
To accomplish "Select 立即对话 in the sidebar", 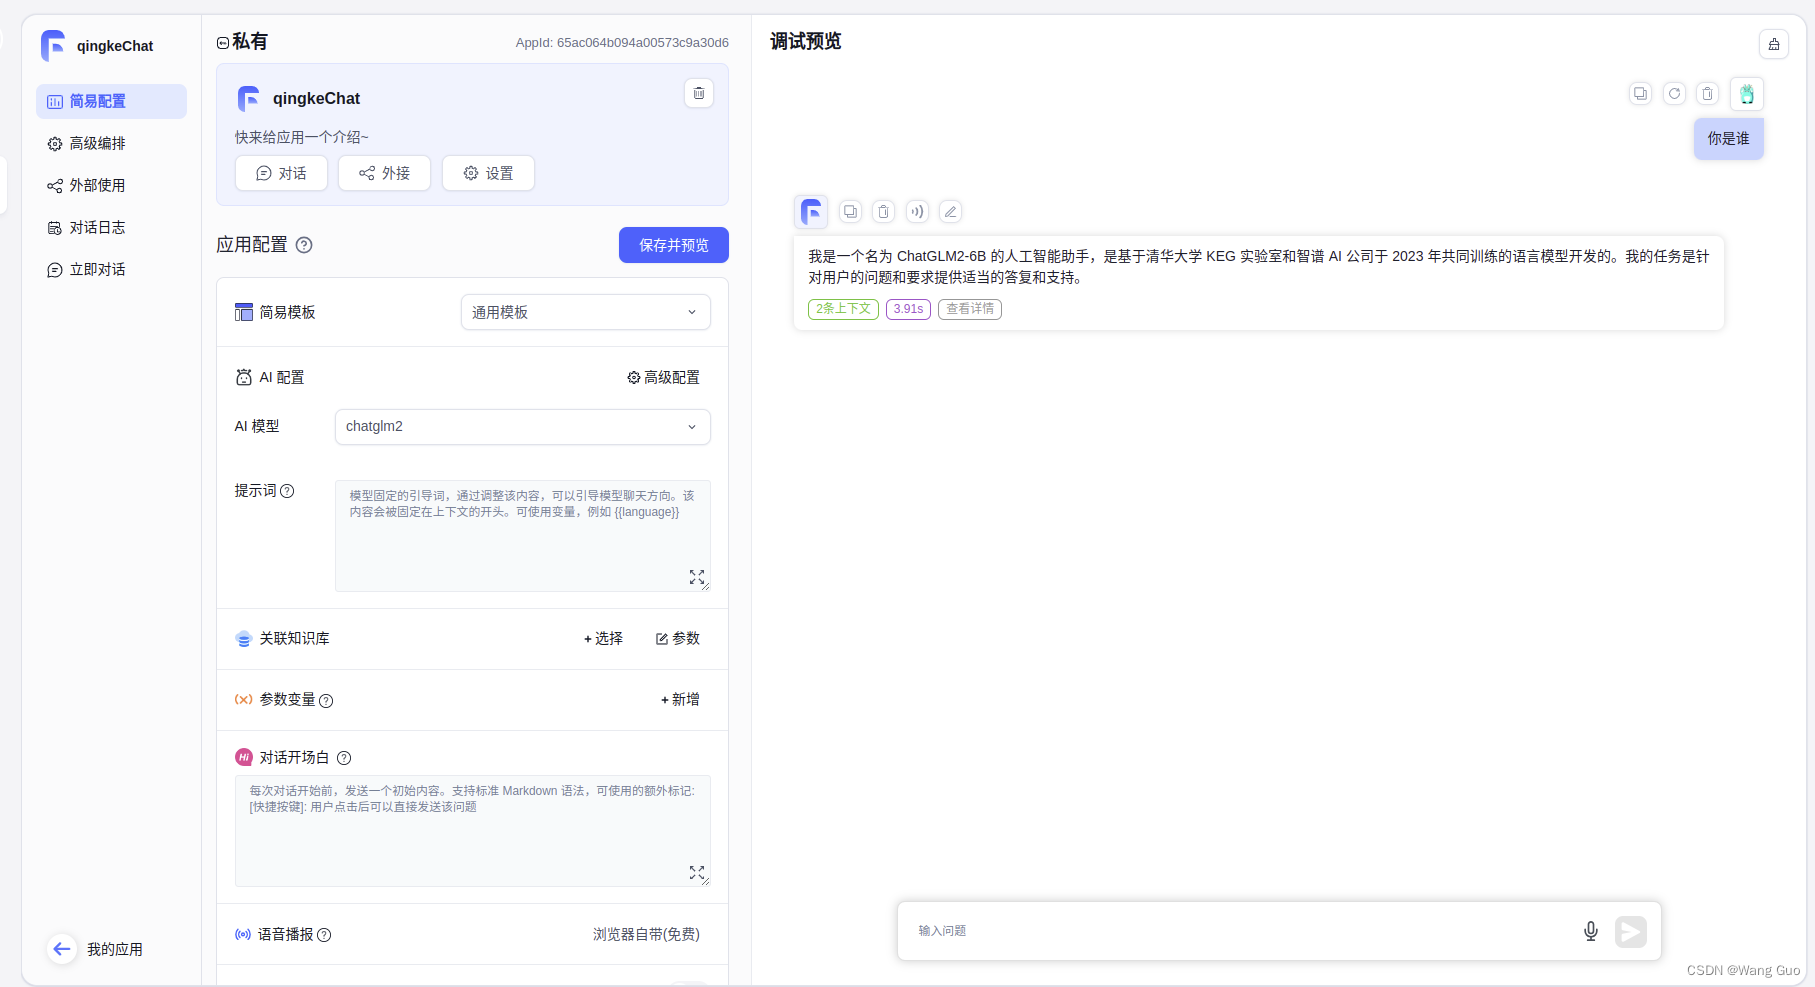I will (x=111, y=269).
